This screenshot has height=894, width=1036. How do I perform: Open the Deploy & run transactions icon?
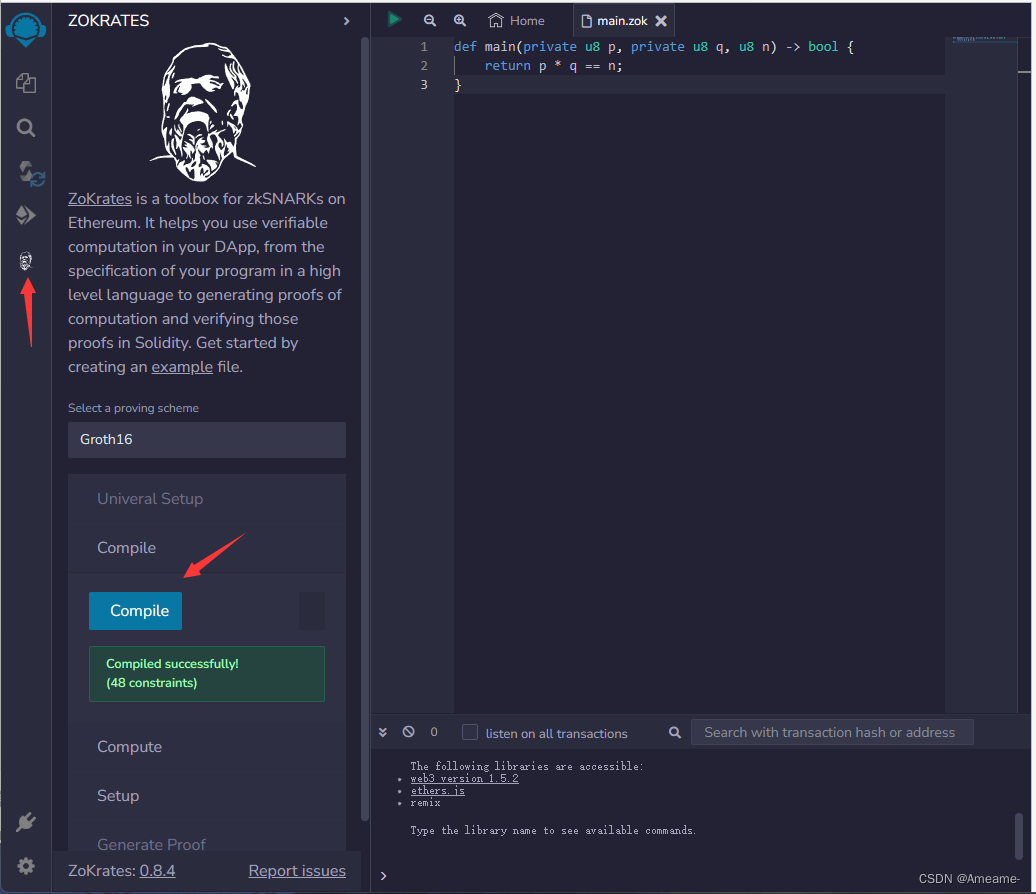[x=26, y=215]
